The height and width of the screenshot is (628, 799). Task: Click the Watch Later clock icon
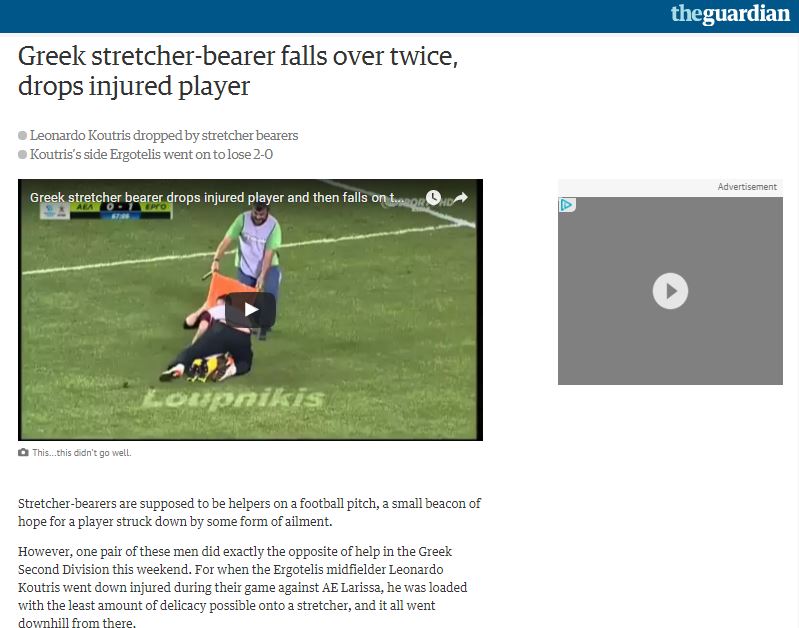[x=433, y=197]
